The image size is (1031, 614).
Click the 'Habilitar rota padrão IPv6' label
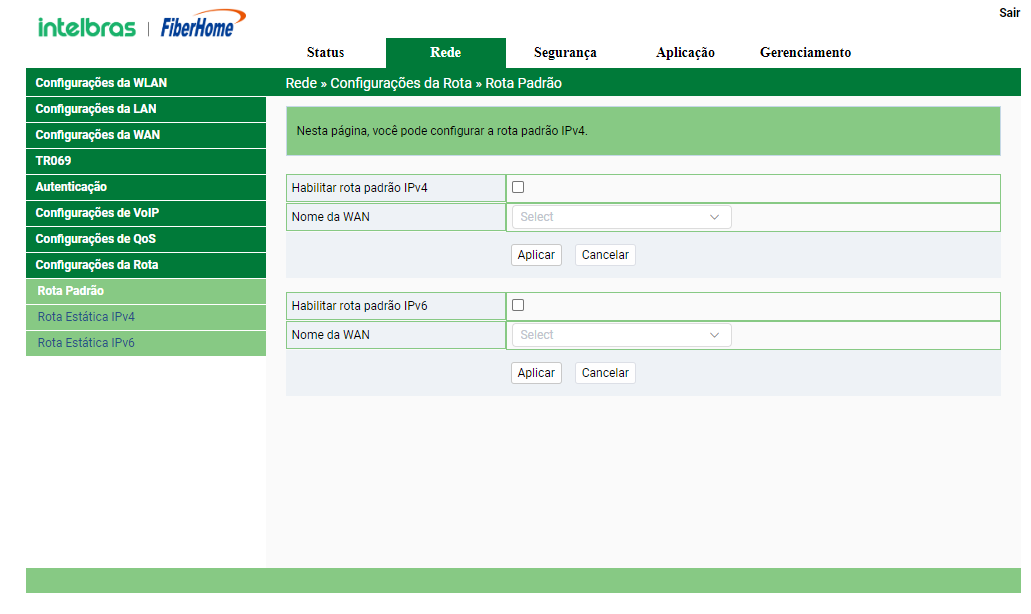[360, 306]
